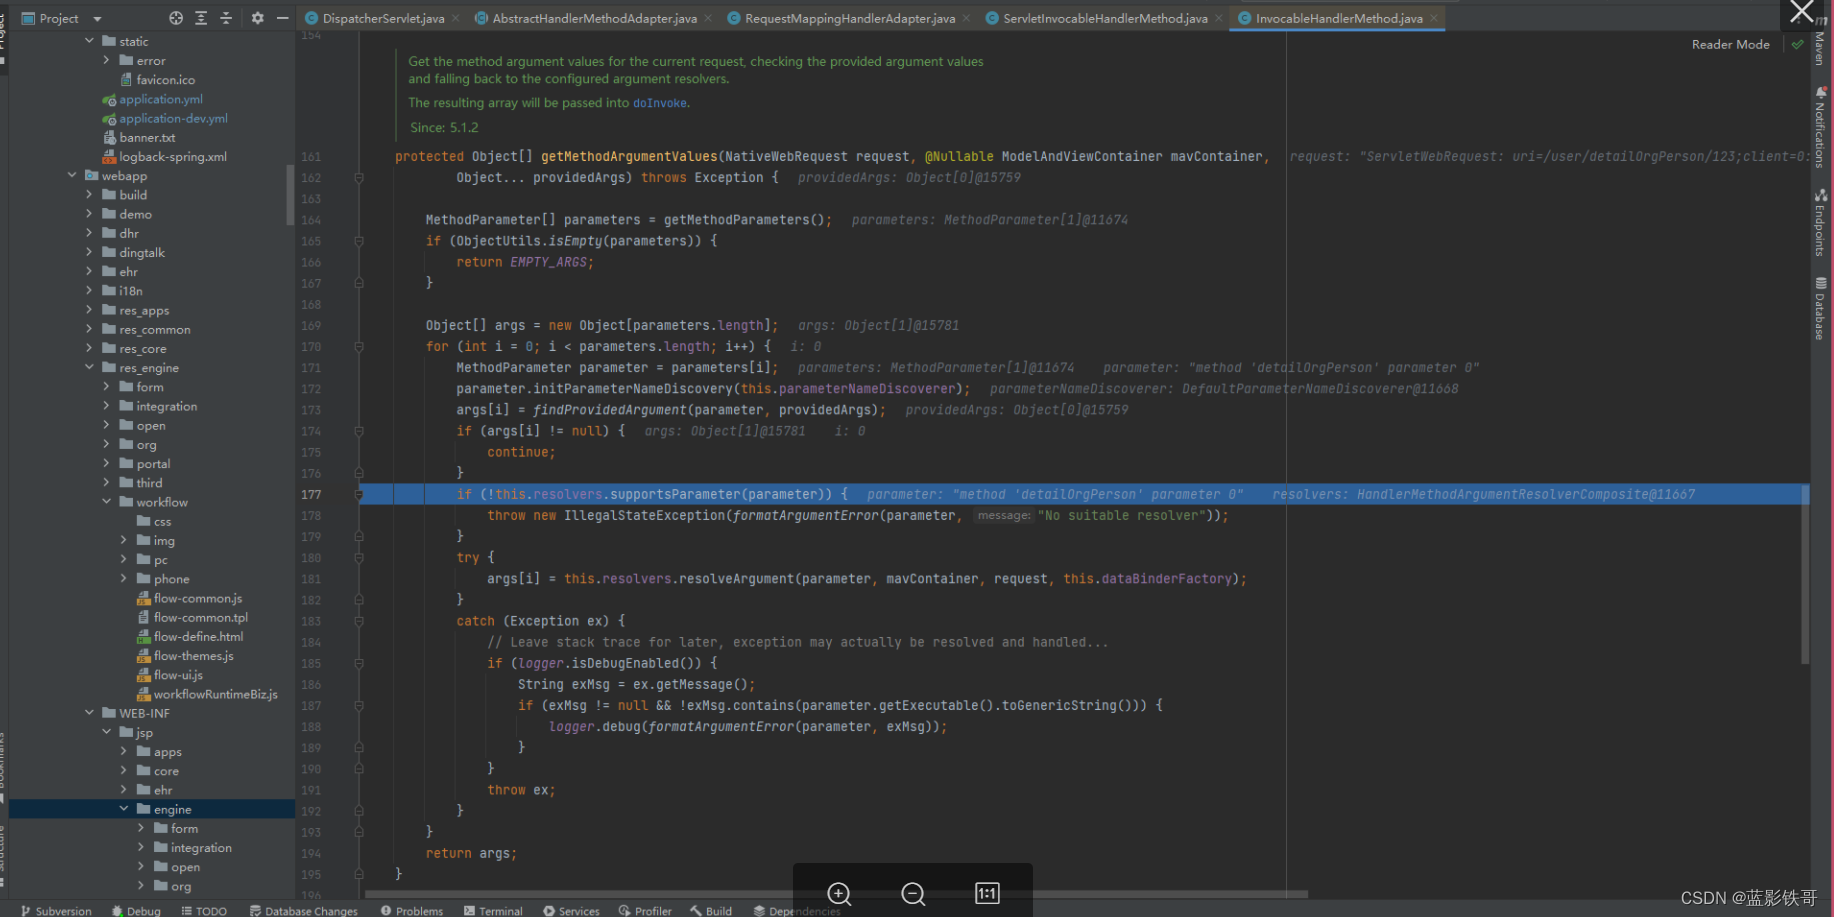The width and height of the screenshot is (1834, 917).
Task: Toggle Reader Mode in editor
Action: coord(1730,44)
